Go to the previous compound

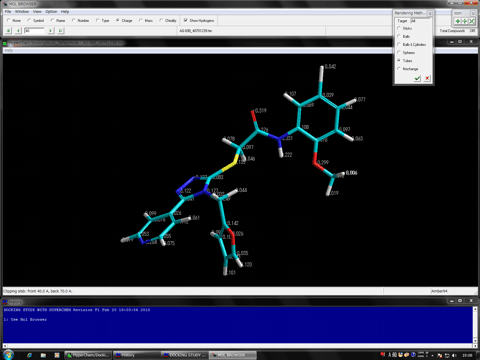click(x=18, y=31)
